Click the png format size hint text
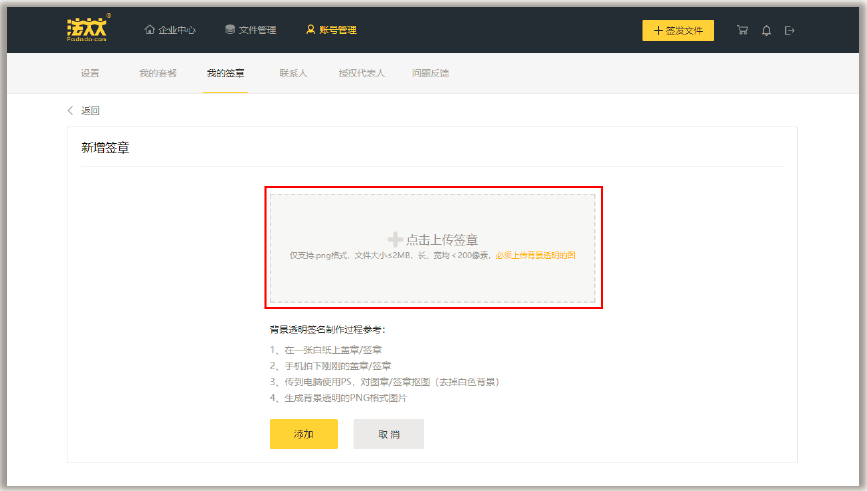Viewport: 867px width, 491px height. pos(390,255)
